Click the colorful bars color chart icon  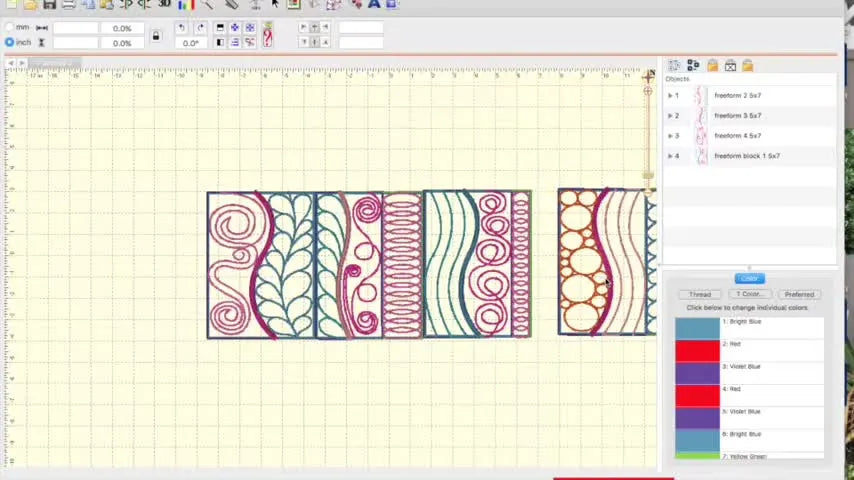tap(186, 4)
